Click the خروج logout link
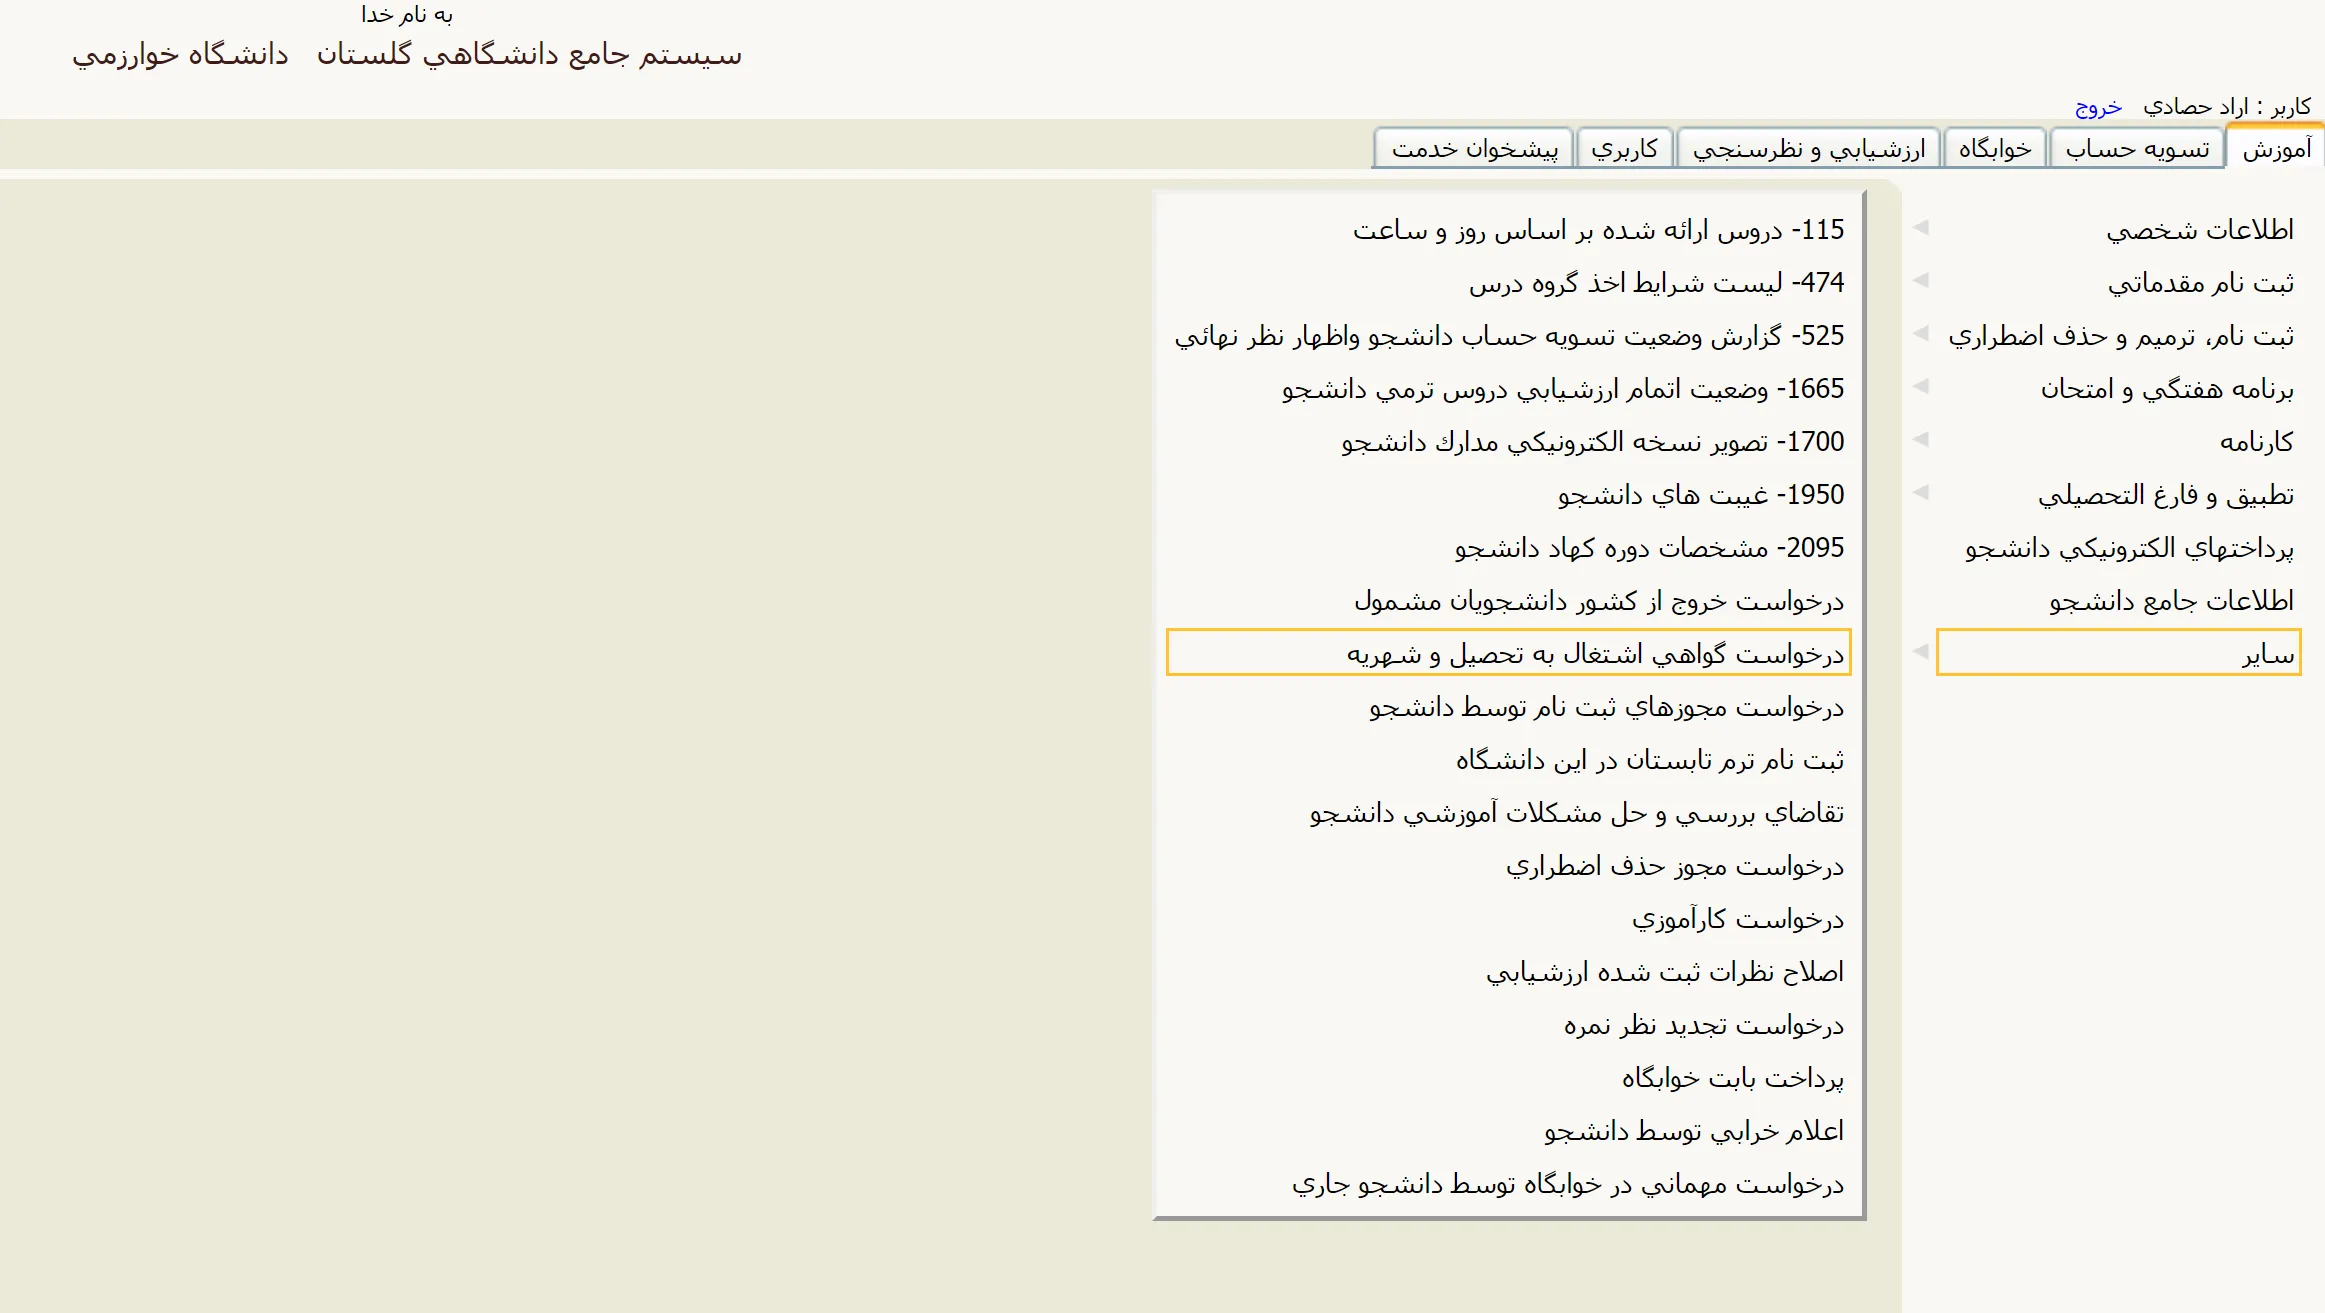 tap(2098, 107)
